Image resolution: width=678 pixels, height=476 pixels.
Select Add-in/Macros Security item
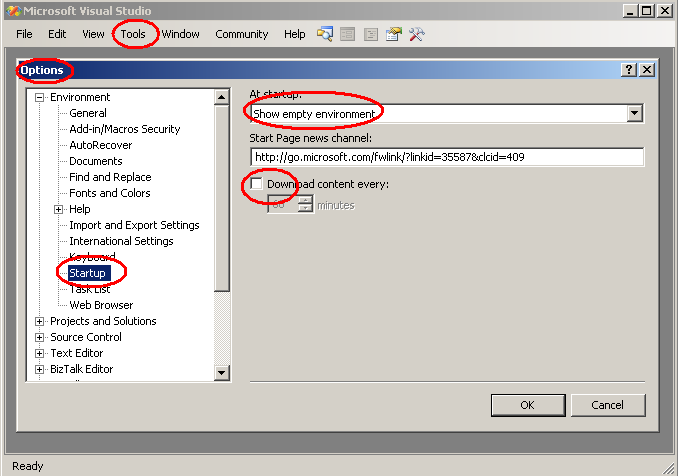point(125,129)
